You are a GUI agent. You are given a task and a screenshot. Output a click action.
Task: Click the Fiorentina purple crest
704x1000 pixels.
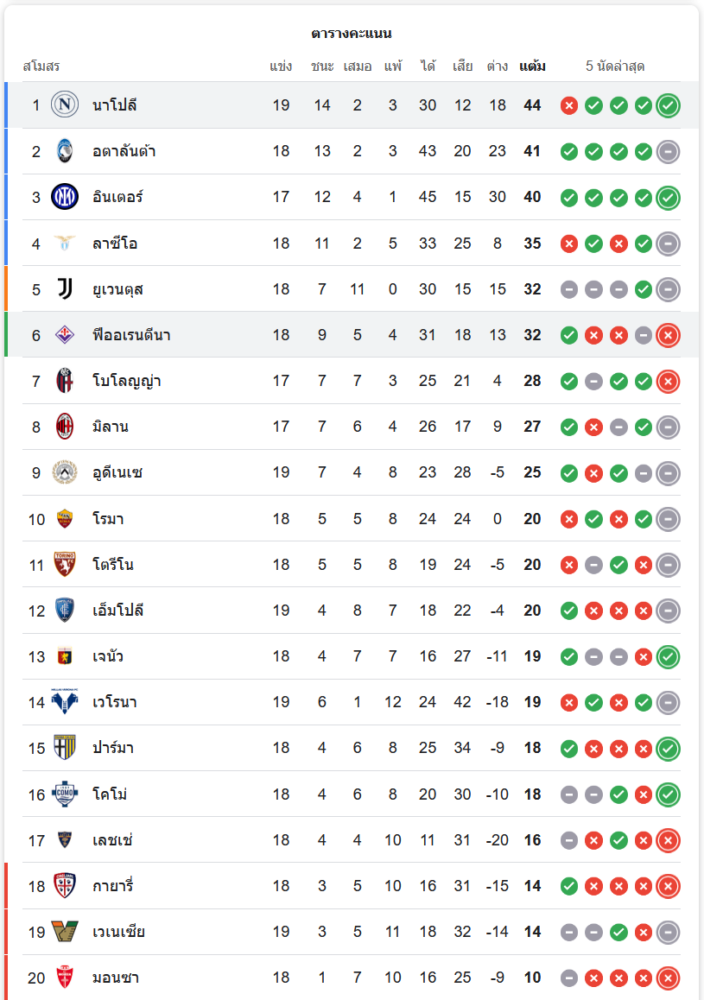65,335
